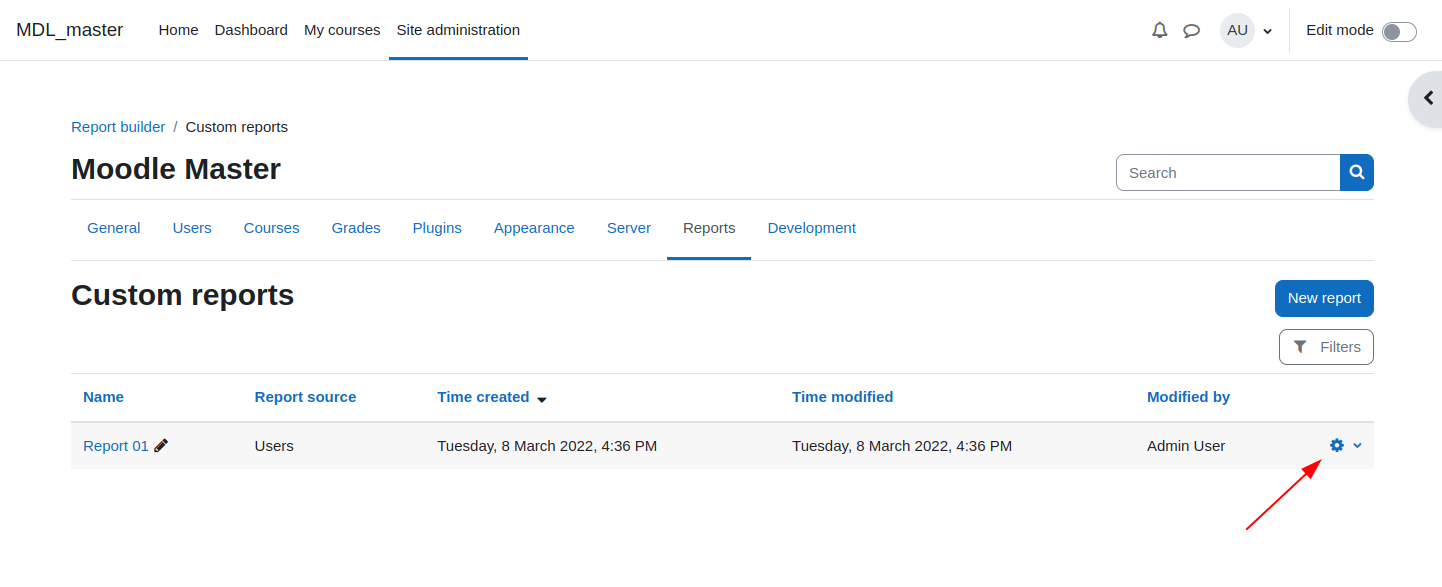Open My courses in top navigation
Screen dimensions: 1442x587
point(342,30)
